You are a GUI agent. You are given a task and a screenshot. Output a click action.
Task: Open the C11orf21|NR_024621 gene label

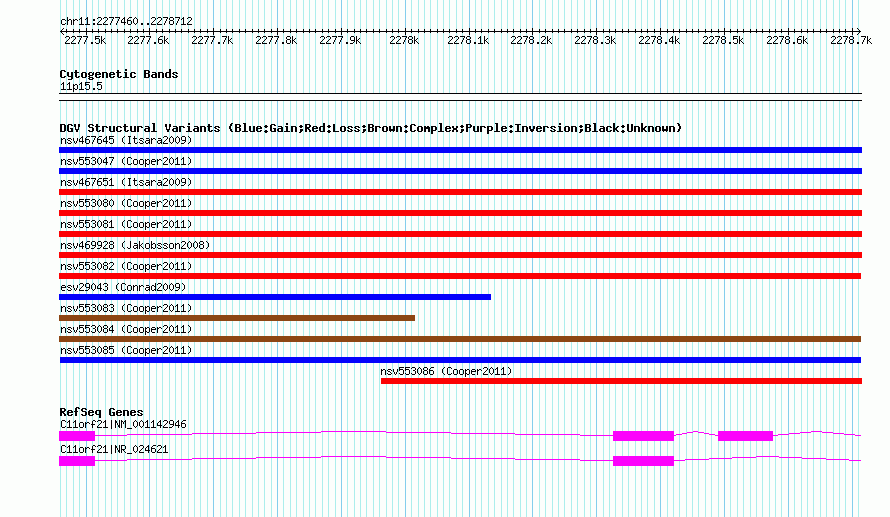click(114, 449)
